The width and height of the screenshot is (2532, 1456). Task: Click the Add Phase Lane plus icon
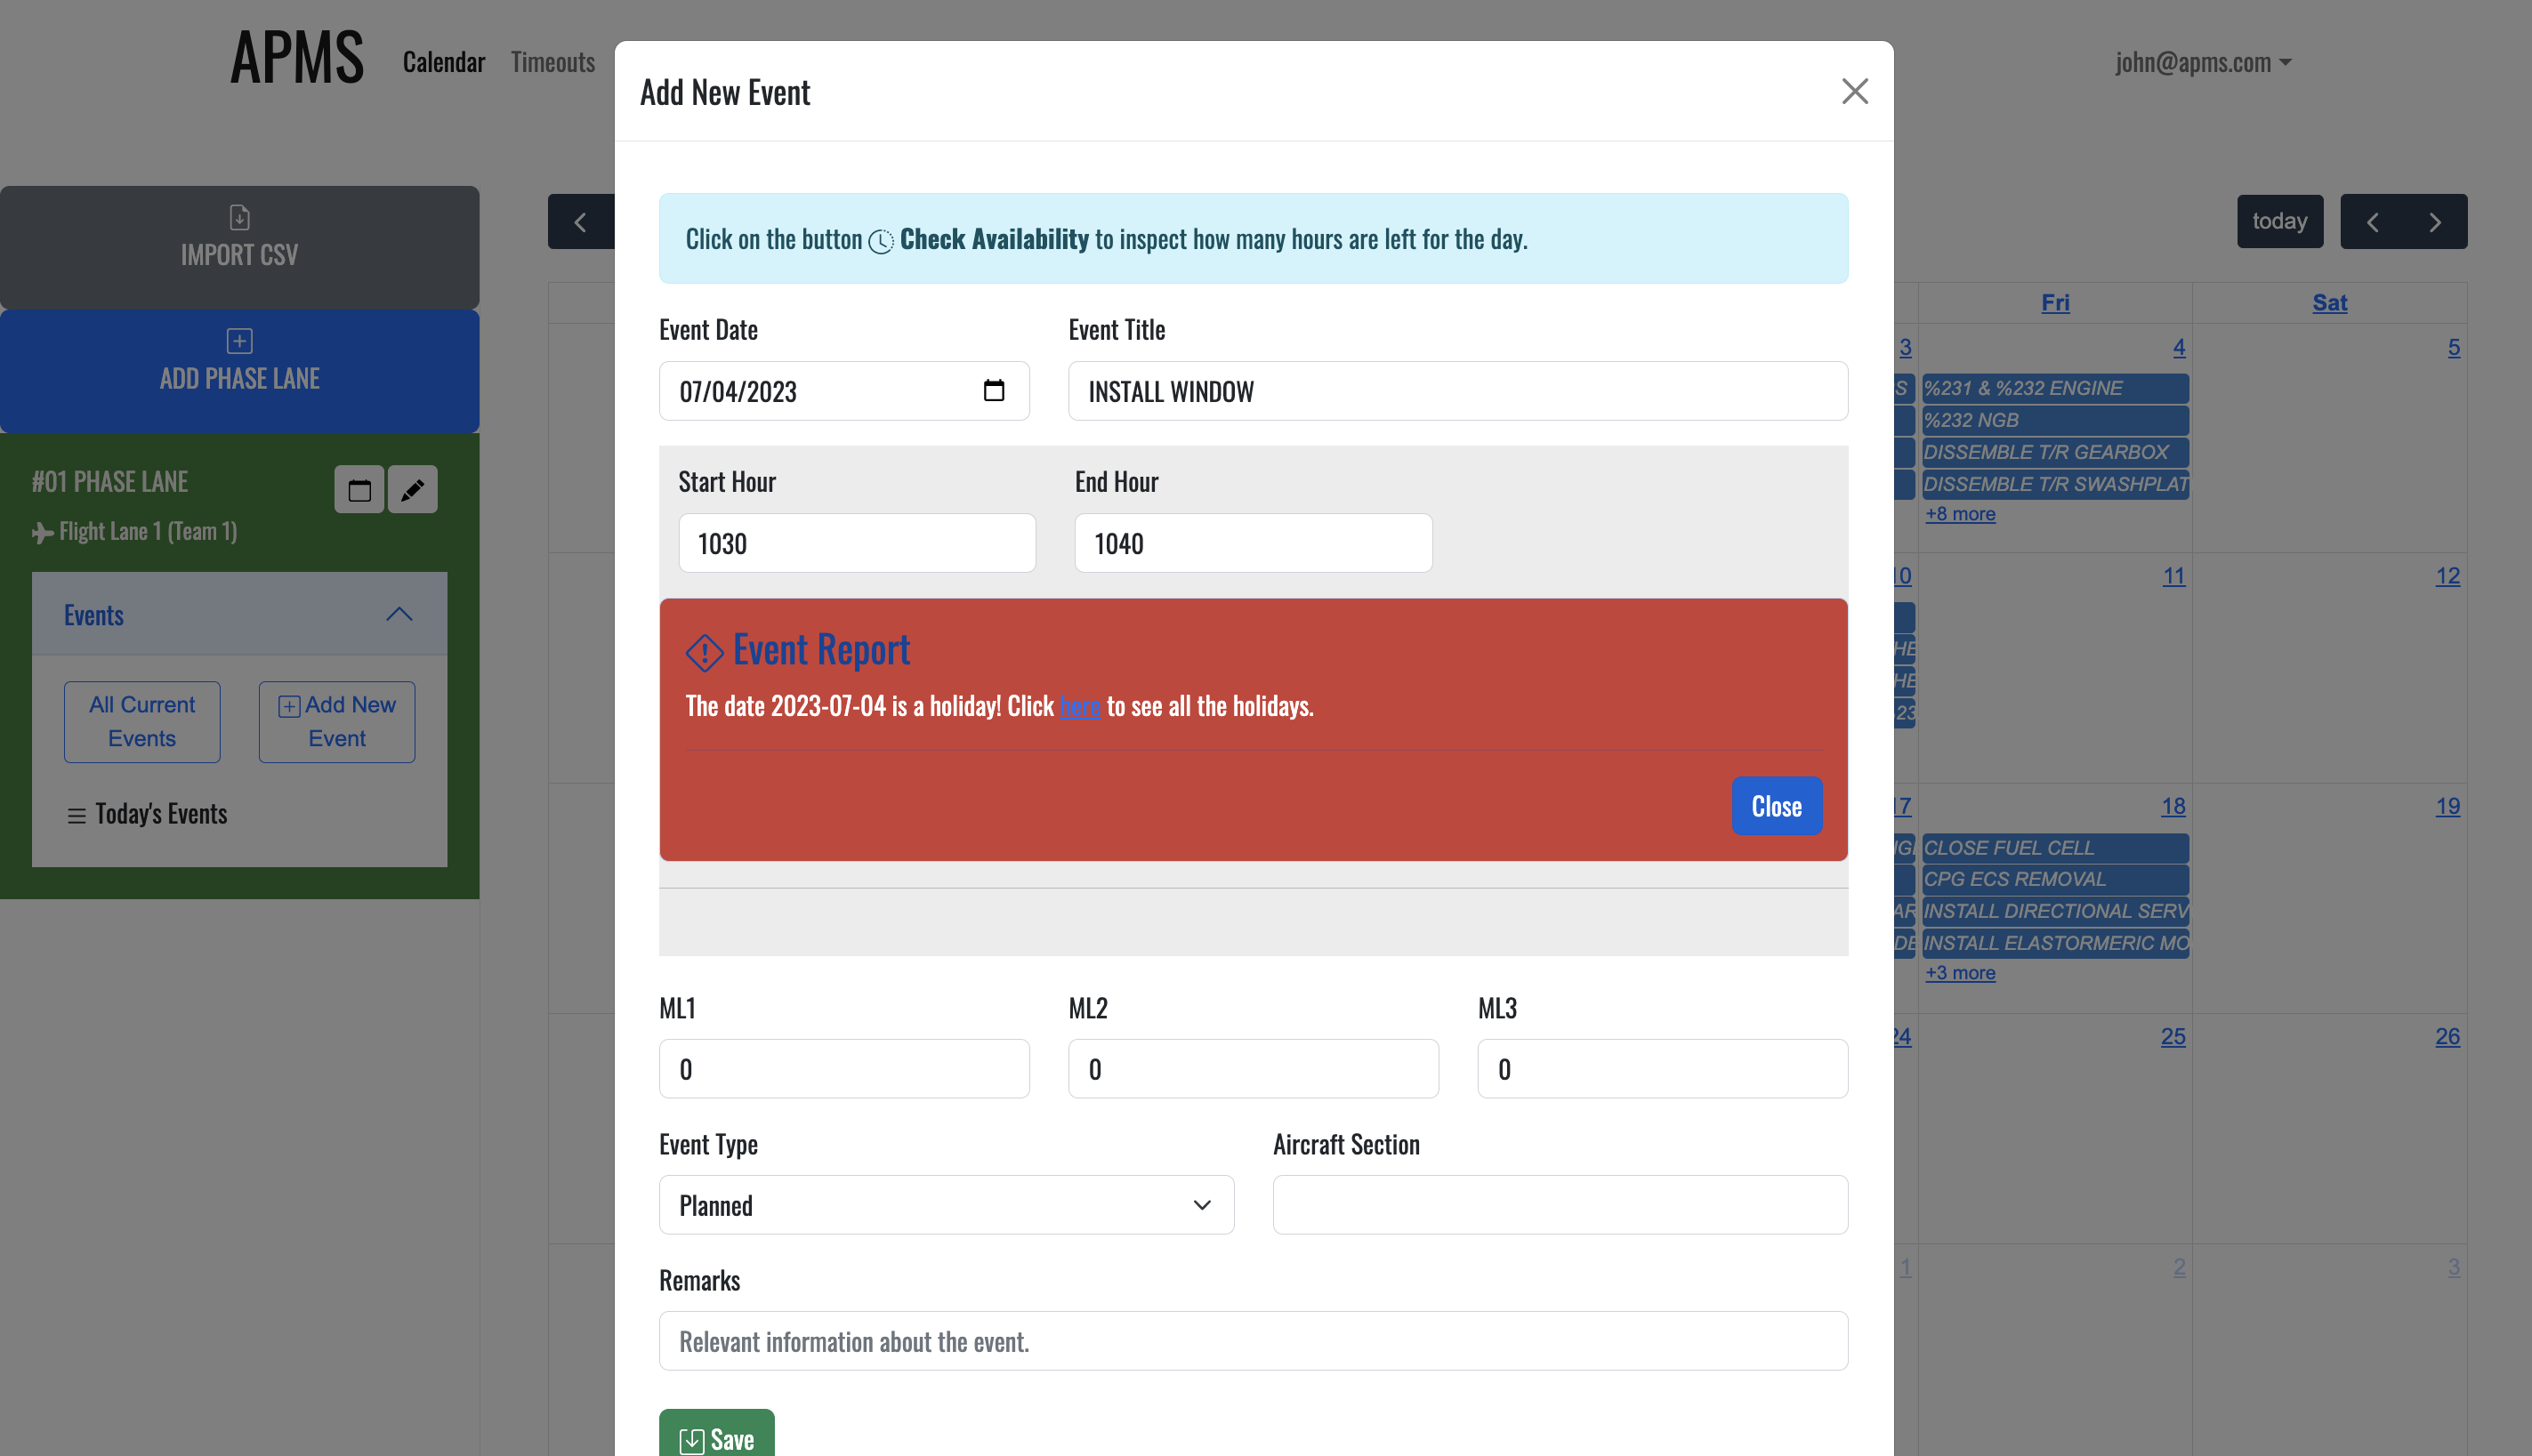239,341
